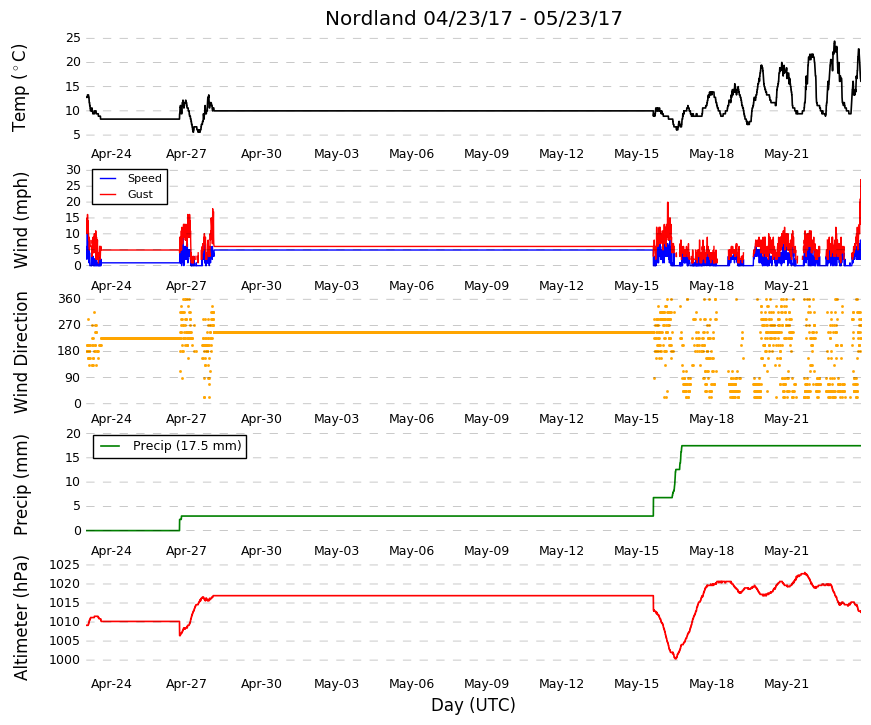Viewport: 871px width, 725px height.
Task: Click the May-18 tick on temperature chart
Action: [x=711, y=154]
